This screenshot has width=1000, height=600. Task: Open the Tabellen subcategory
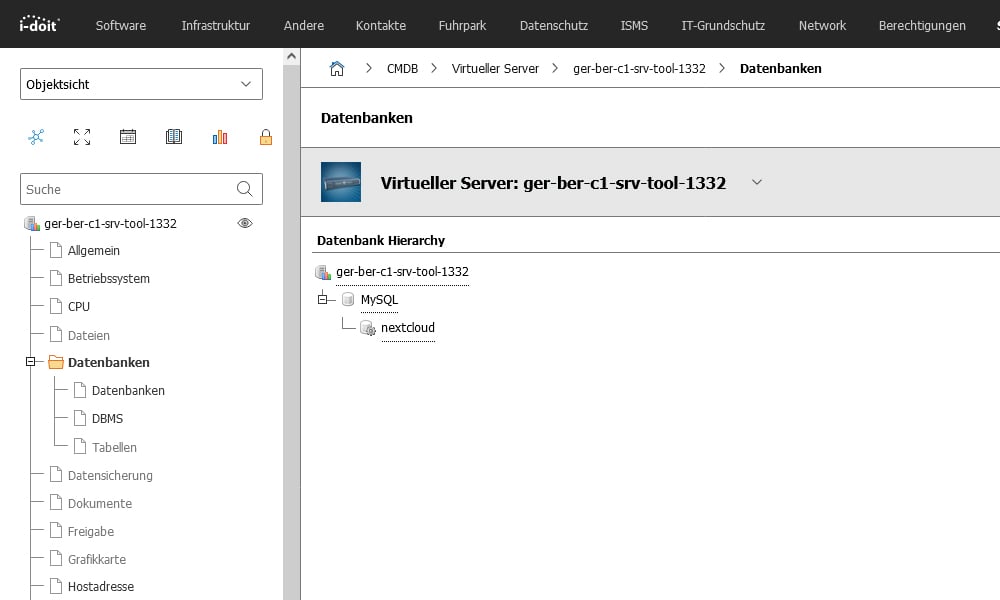[114, 447]
